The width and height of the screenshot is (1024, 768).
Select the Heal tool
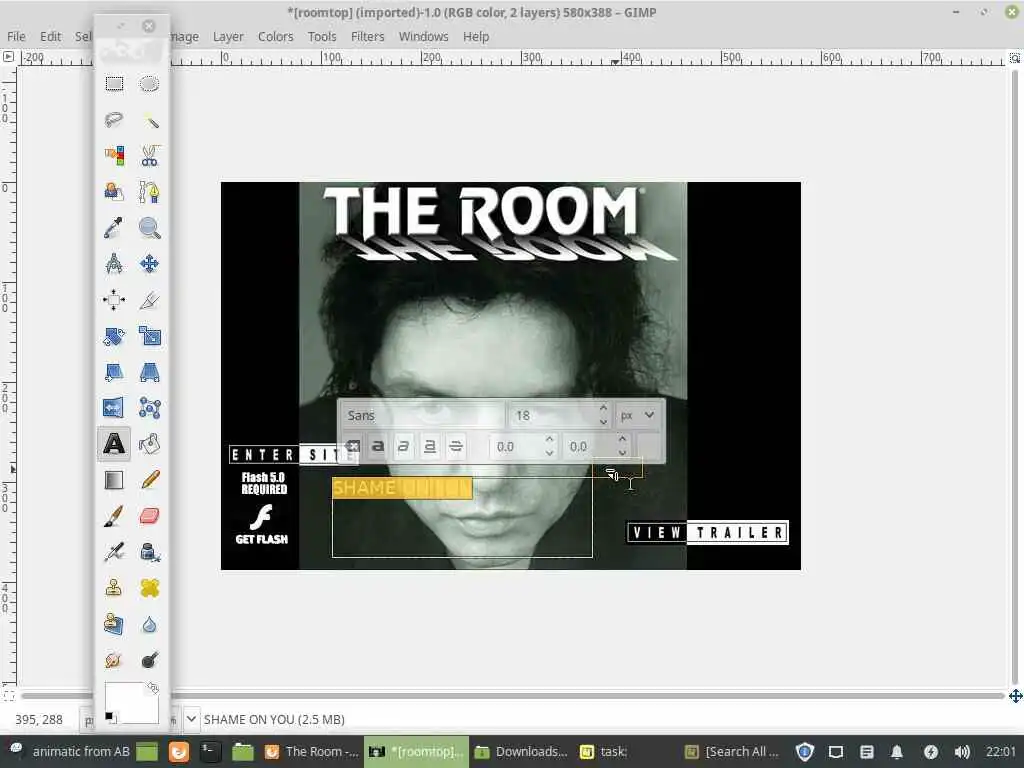(150, 588)
